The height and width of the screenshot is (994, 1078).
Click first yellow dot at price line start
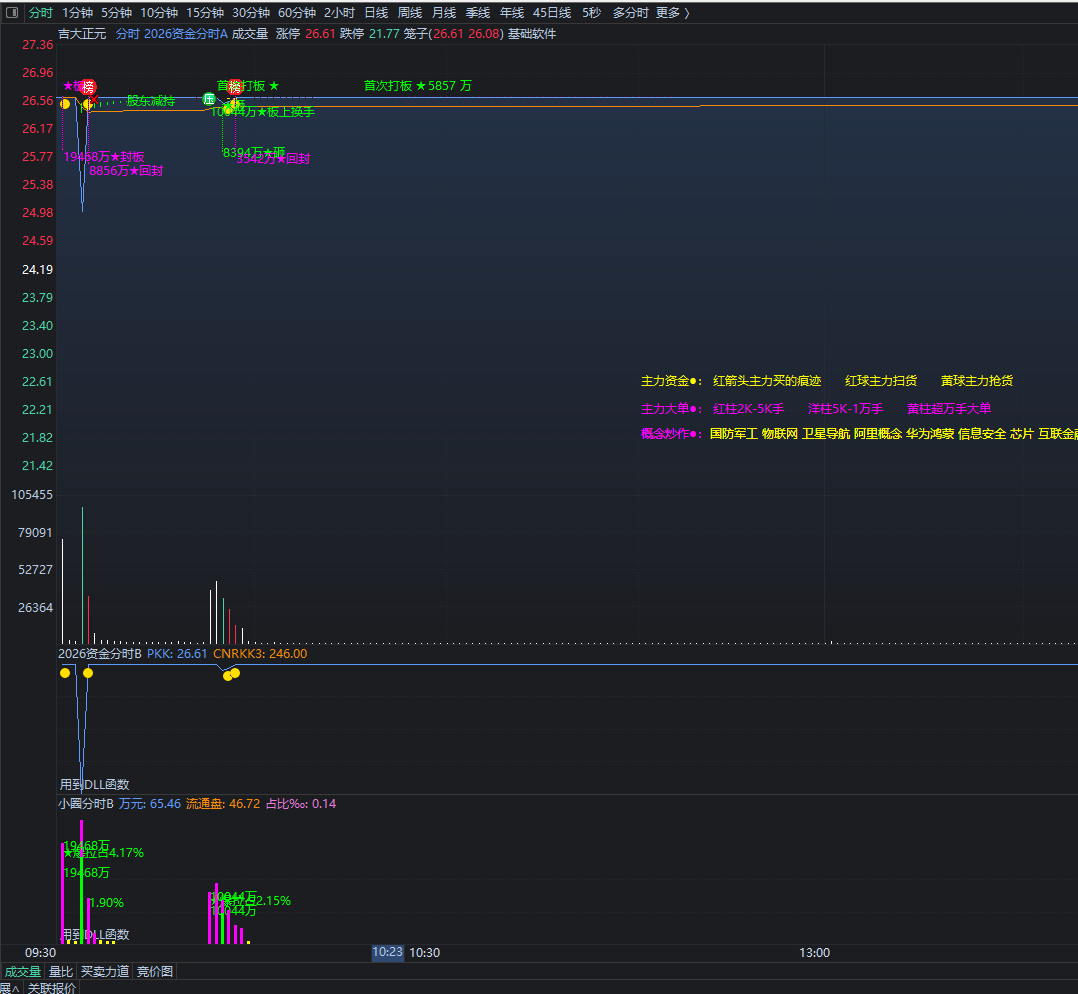[65, 104]
